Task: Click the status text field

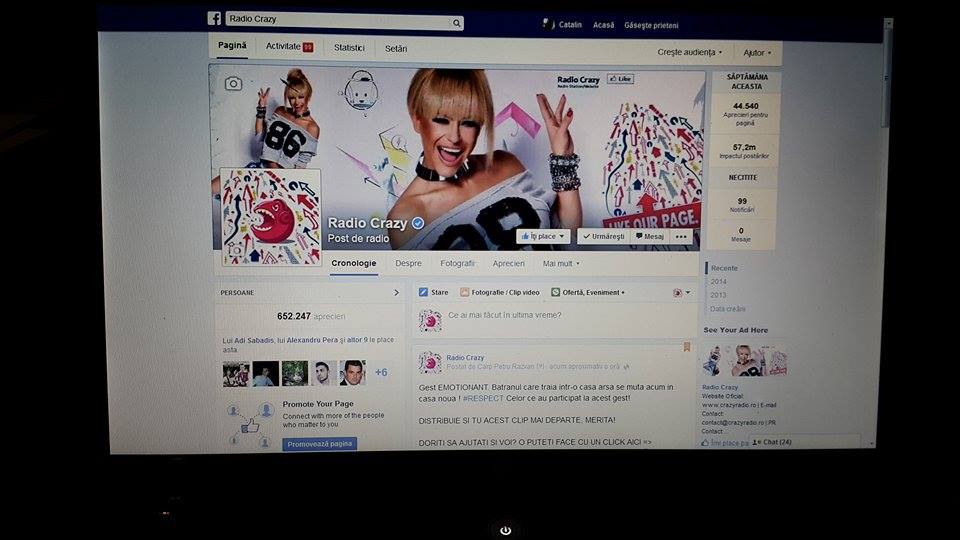Action: click(x=550, y=316)
